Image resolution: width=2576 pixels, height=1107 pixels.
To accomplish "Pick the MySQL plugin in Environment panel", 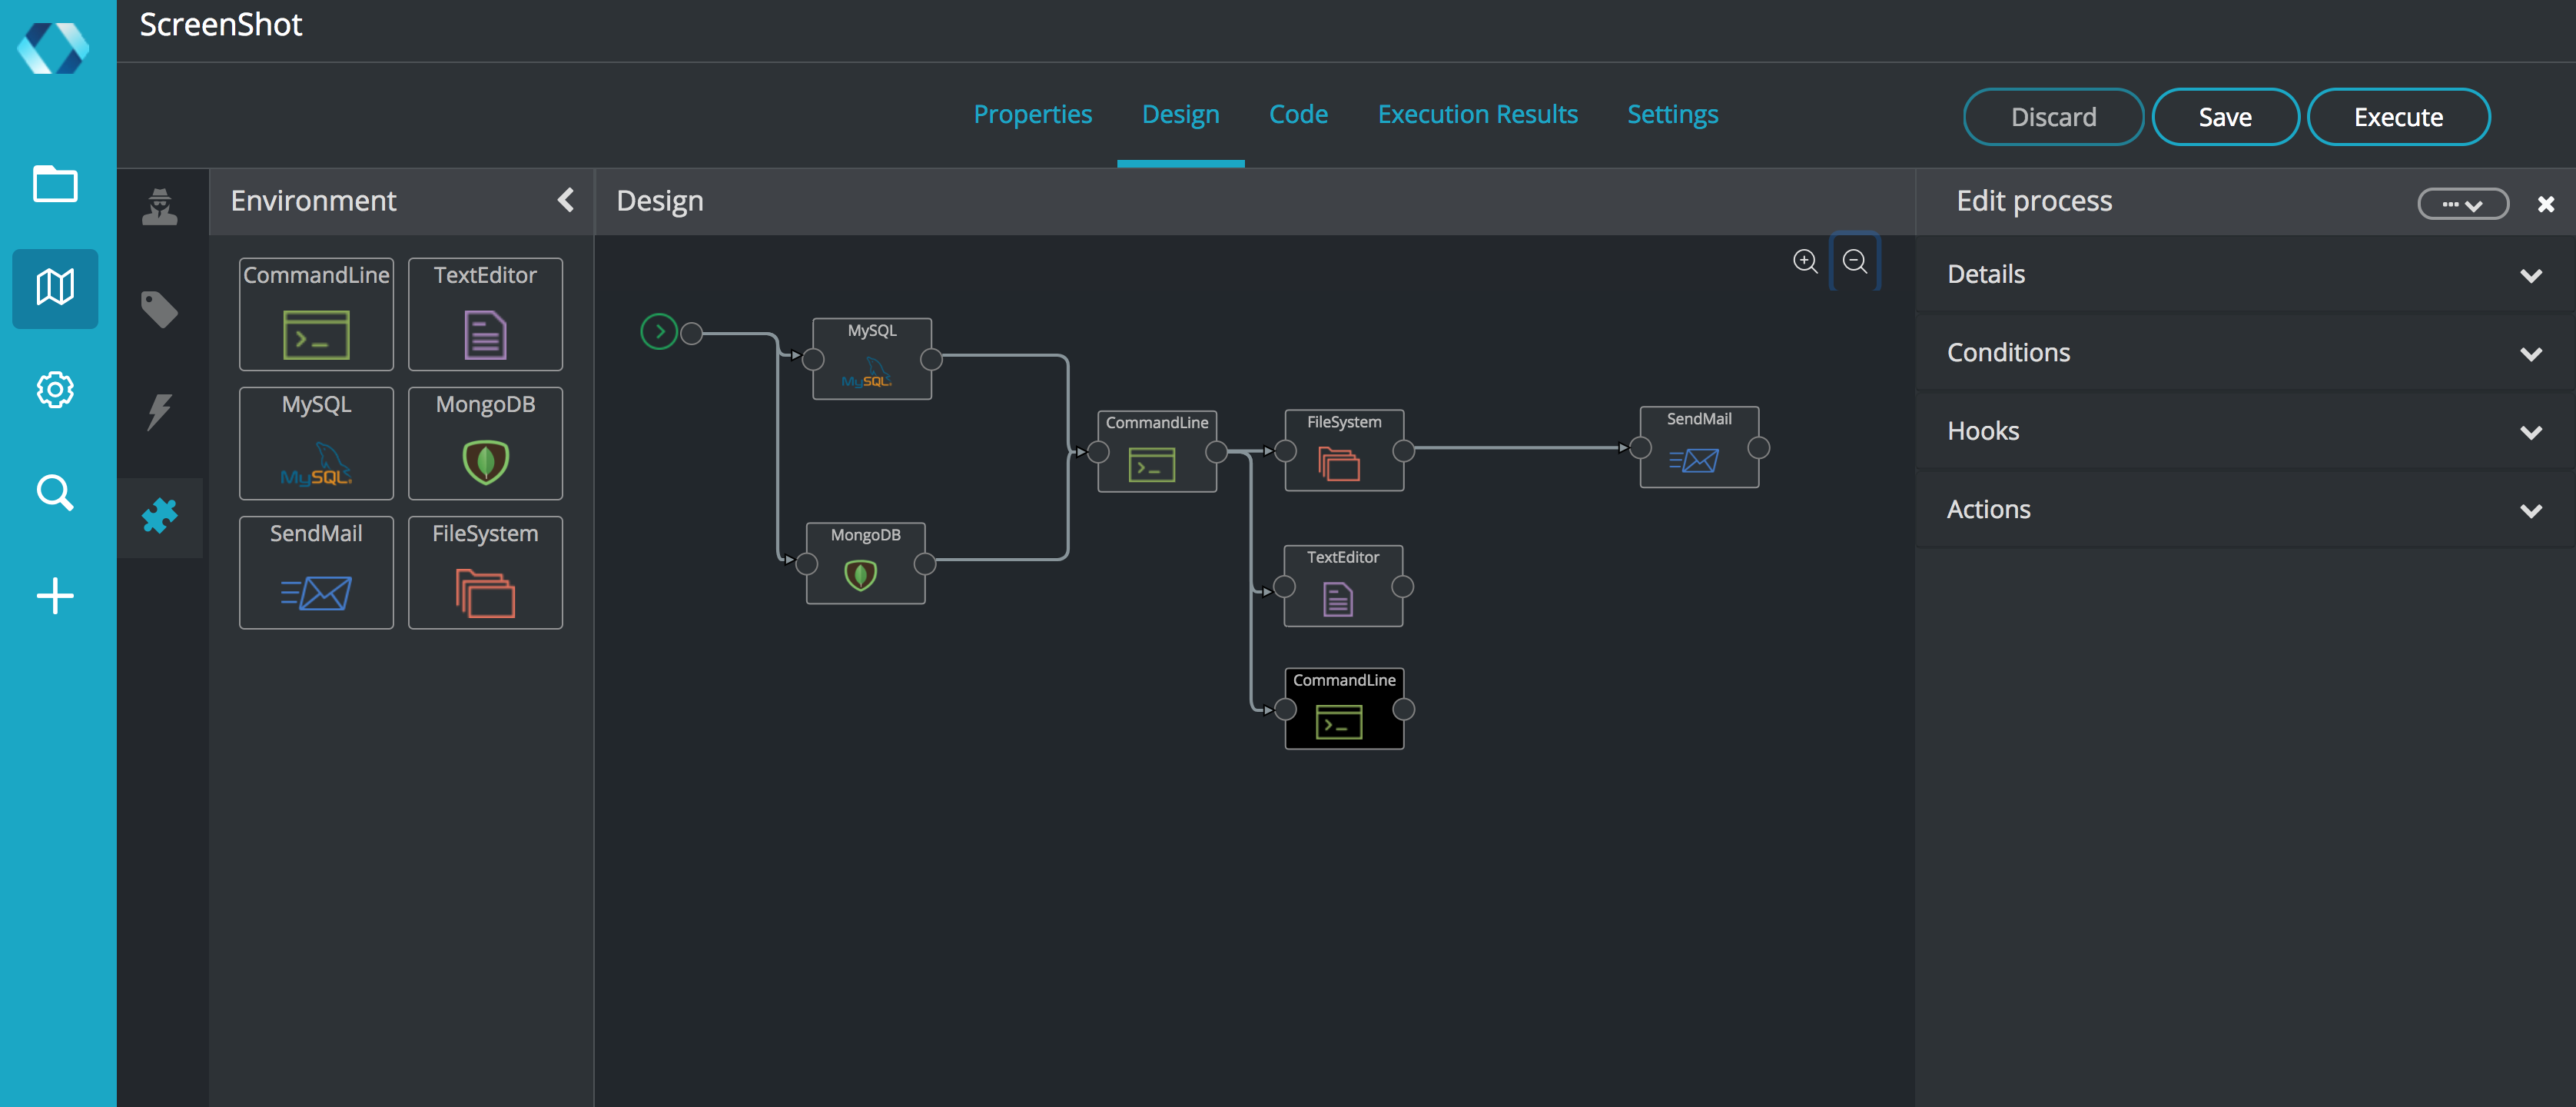I will (316, 443).
